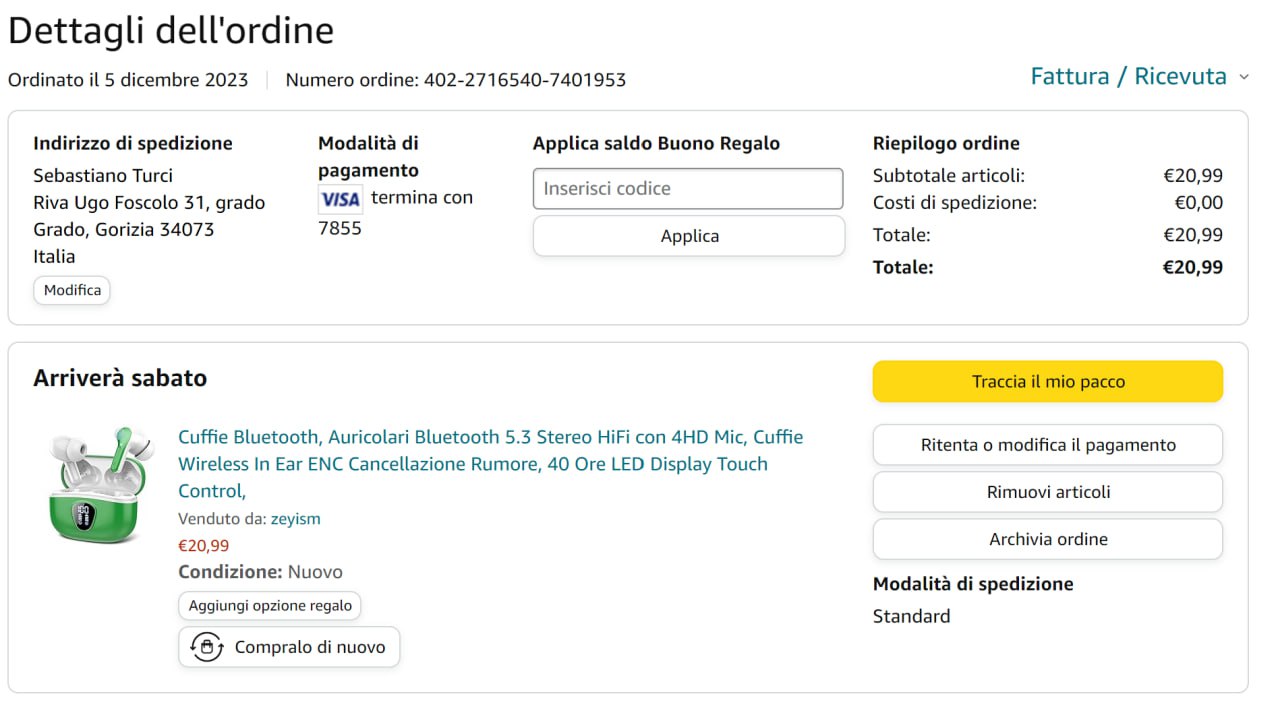Click the Arriverà sabato heading
Screen dimensions: 1280x721
[x=120, y=378]
